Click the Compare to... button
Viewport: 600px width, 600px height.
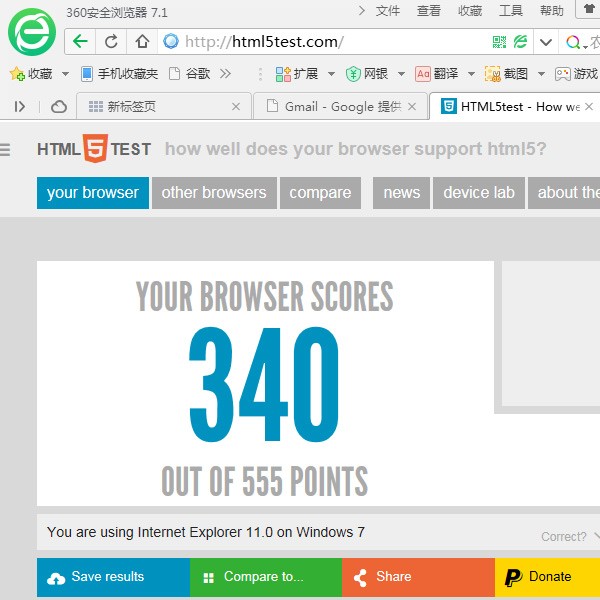pos(262,577)
